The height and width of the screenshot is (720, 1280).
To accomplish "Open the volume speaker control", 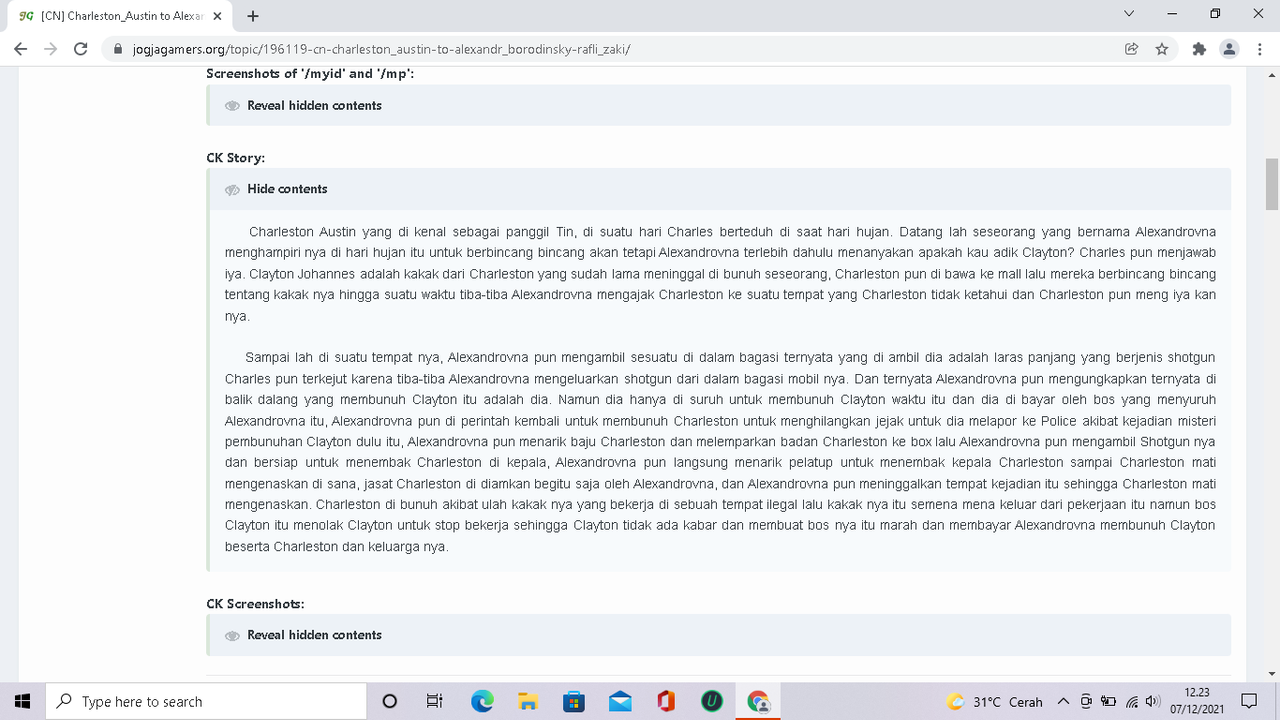I will [1153, 701].
